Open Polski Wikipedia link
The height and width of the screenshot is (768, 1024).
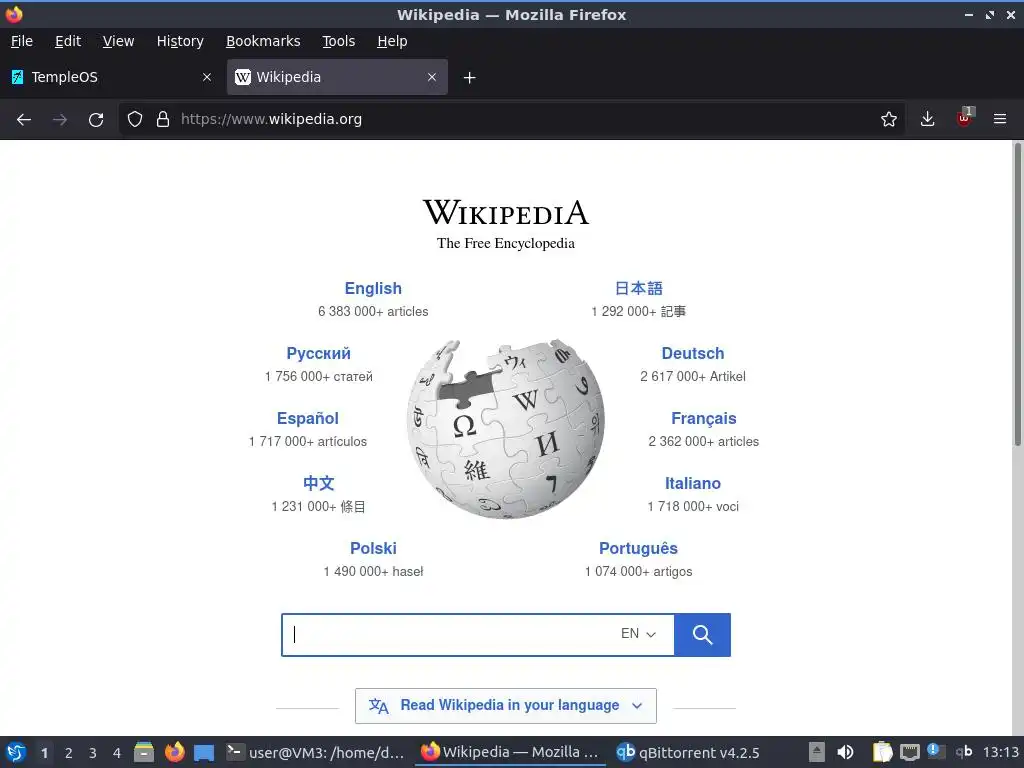pyautogui.click(x=373, y=548)
